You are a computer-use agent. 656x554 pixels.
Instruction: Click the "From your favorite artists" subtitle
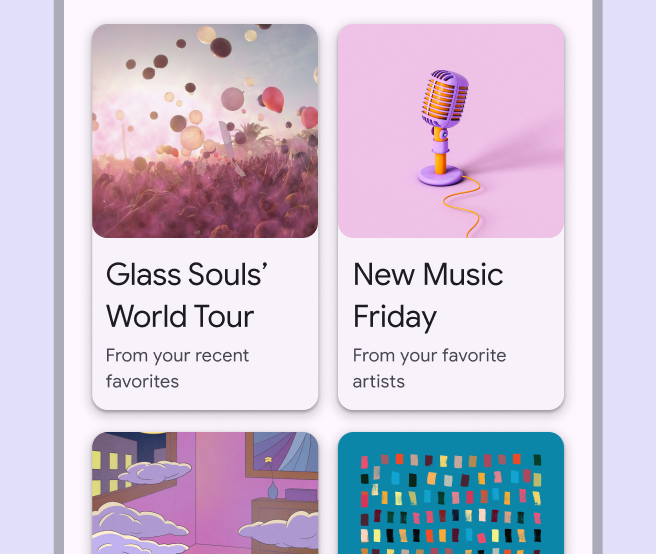(429, 368)
